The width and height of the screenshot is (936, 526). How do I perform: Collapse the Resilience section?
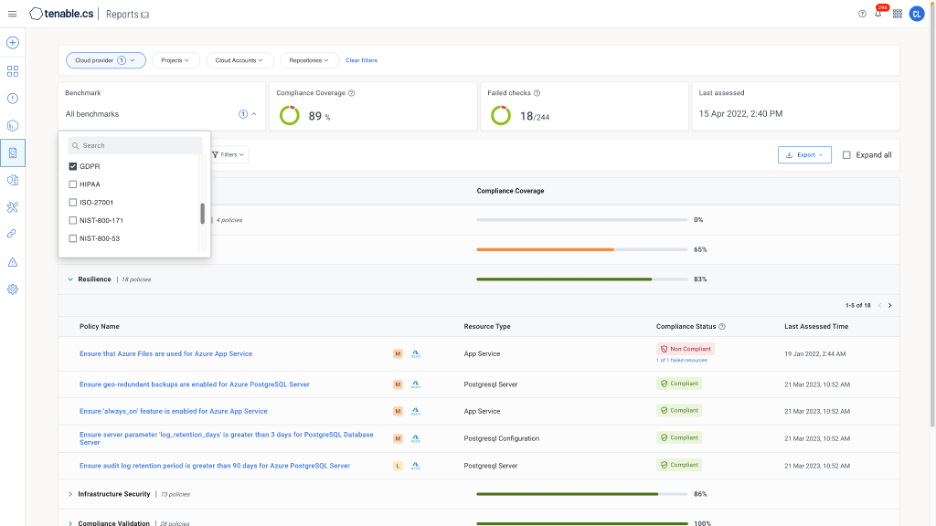[70, 279]
